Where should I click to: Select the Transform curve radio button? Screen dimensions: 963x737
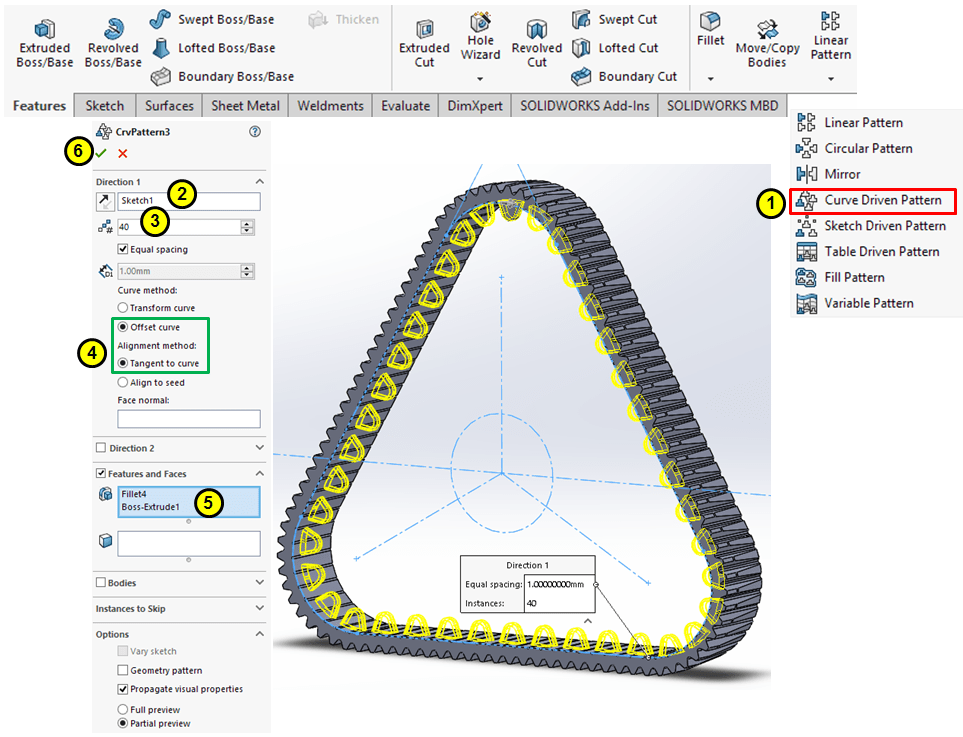pyautogui.click(x=123, y=308)
